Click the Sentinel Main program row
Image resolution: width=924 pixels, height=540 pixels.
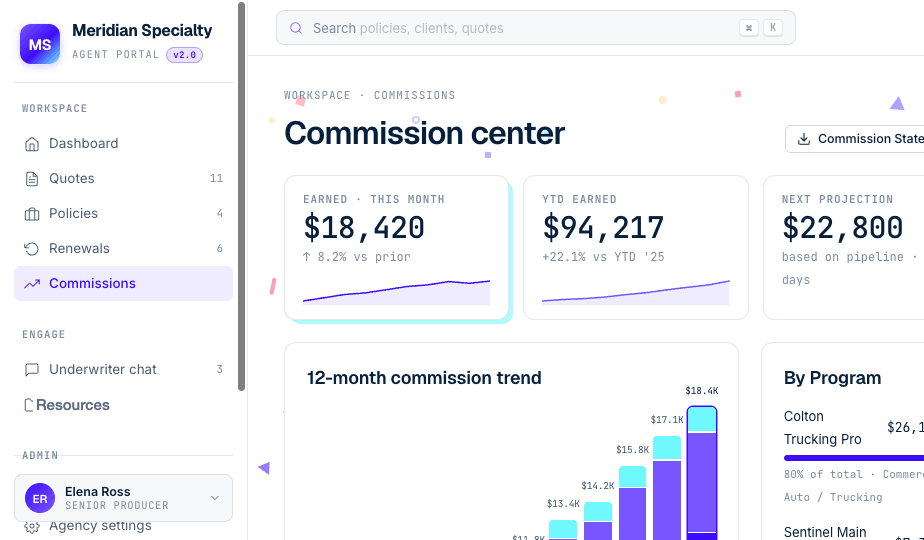(x=854, y=532)
